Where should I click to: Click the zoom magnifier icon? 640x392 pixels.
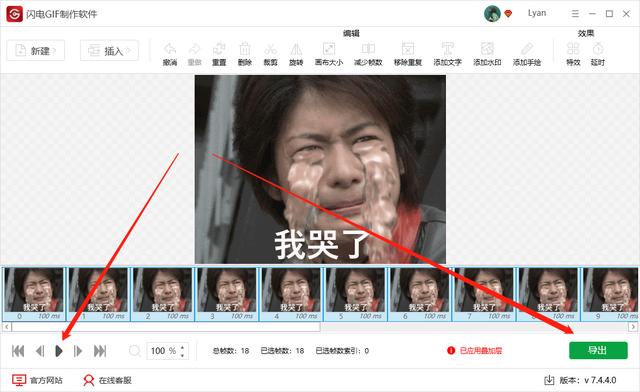tap(134, 351)
